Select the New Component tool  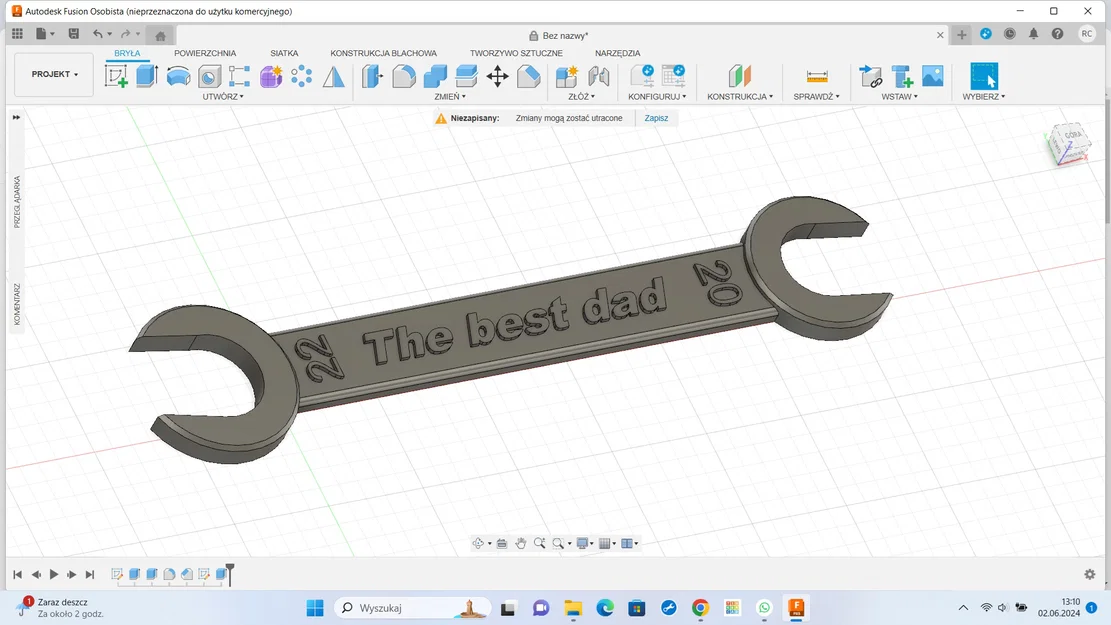567,77
